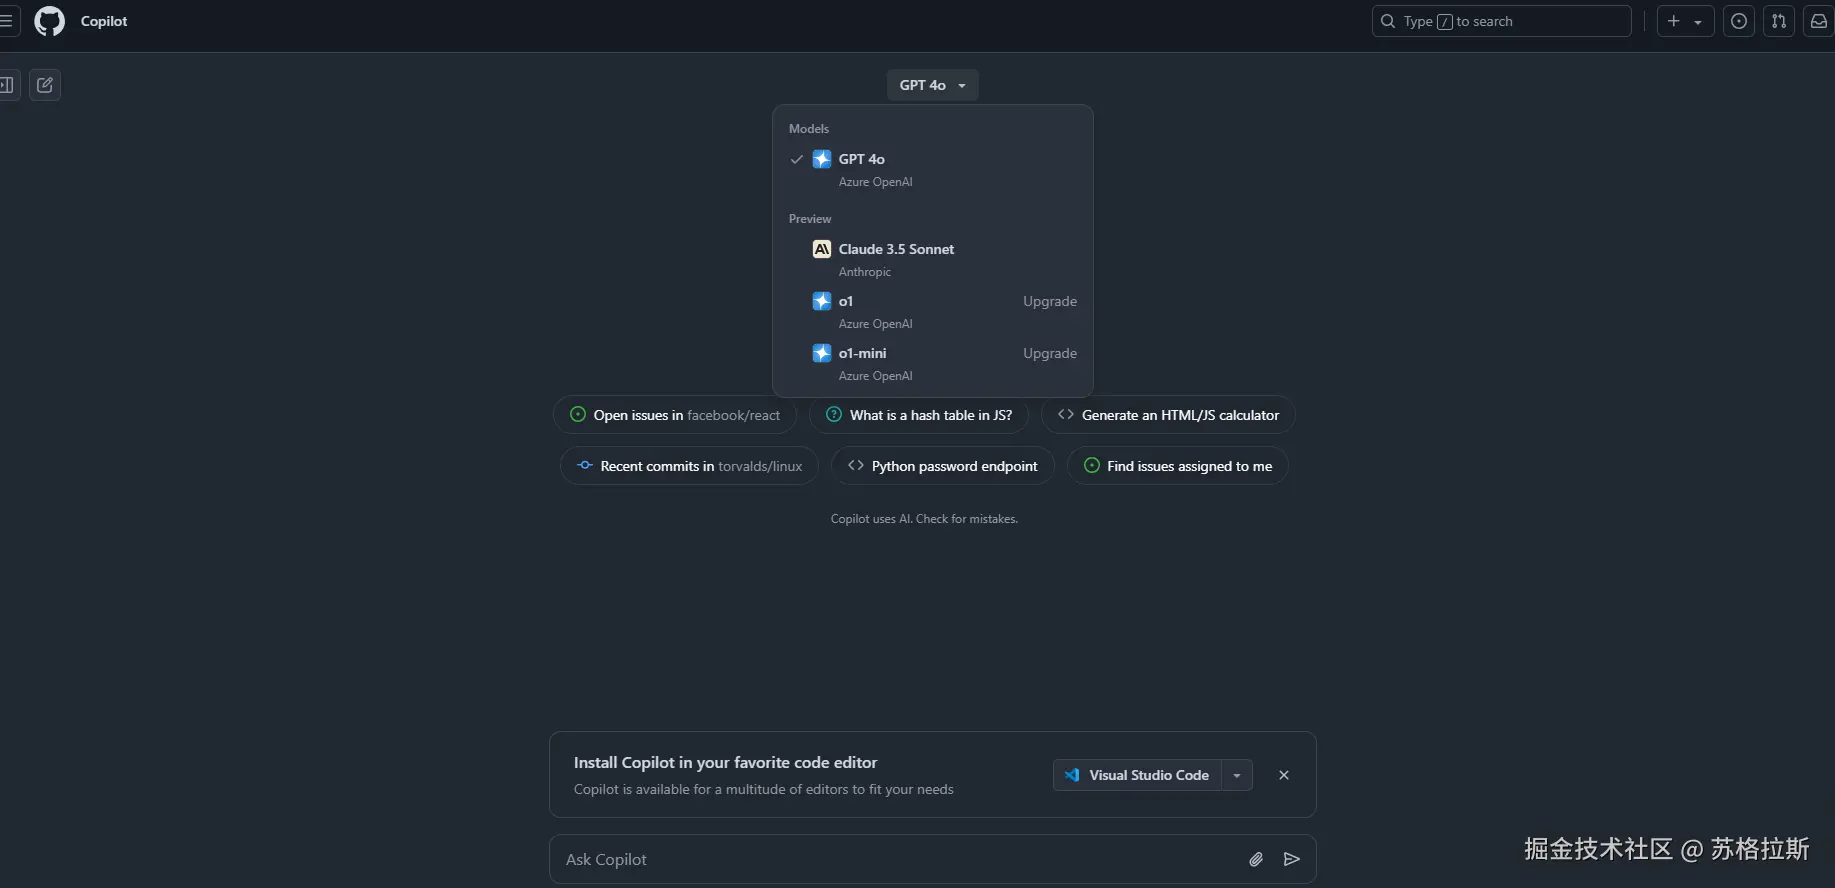1835x888 pixels.
Task: Choose 'Open issues in facebook/react' suggestion
Action: point(675,415)
